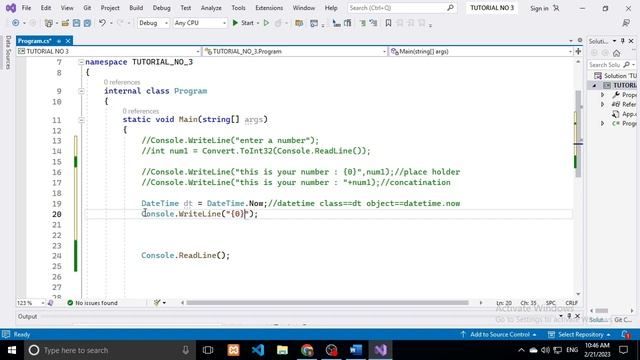Select the Program.cs tab
Viewport: 640px width, 360px height.
35,41
